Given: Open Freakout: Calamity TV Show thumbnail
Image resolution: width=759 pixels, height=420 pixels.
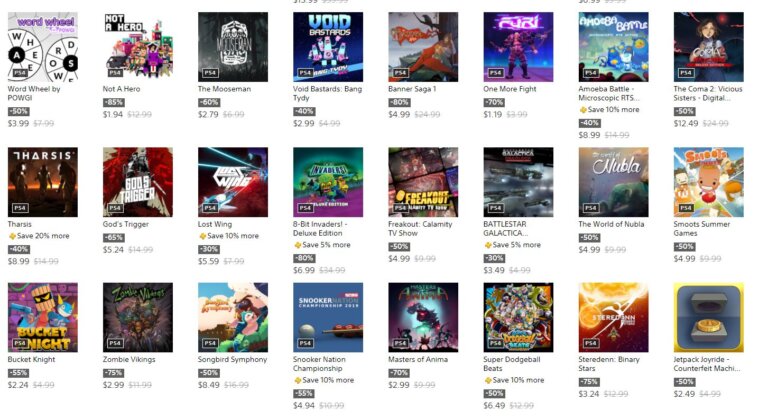Looking at the screenshot, I should coord(423,182).
